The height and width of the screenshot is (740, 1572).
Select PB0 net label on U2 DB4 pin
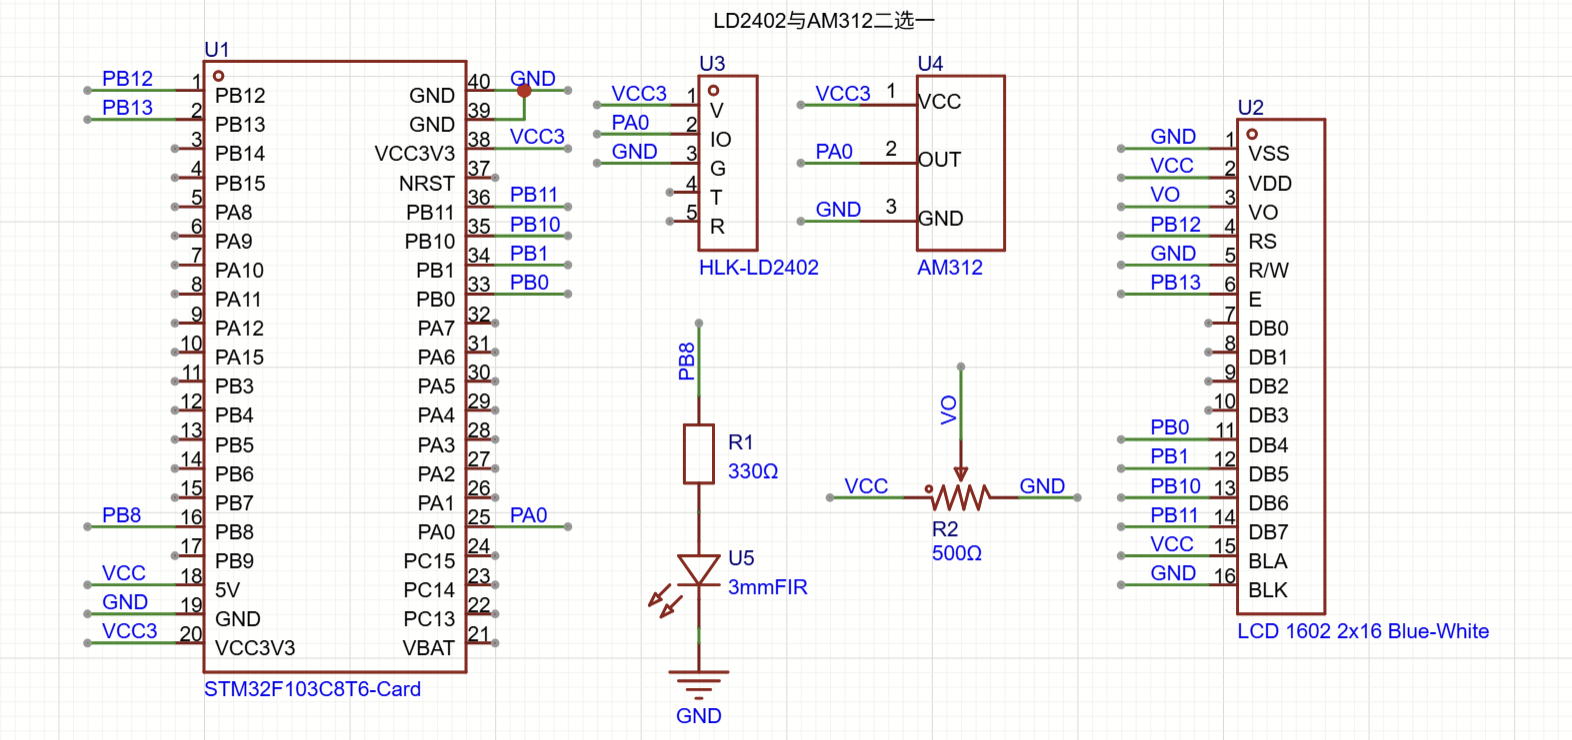click(1169, 427)
